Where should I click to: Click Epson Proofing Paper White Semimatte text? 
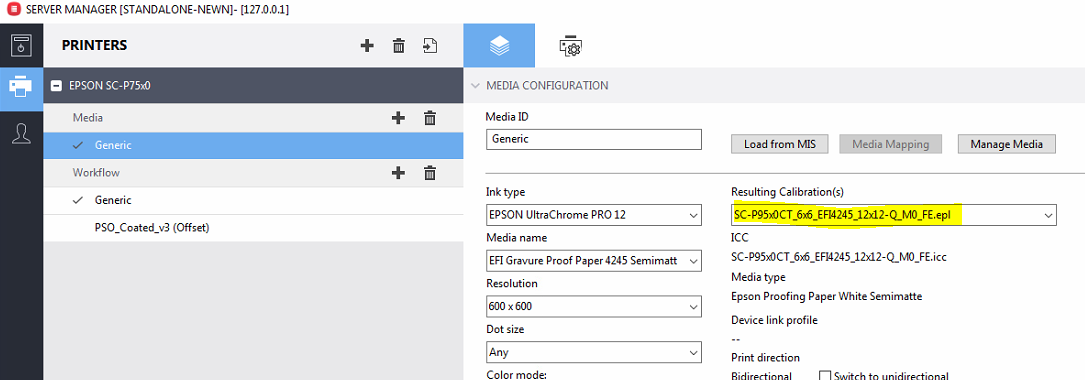point(826,296)
